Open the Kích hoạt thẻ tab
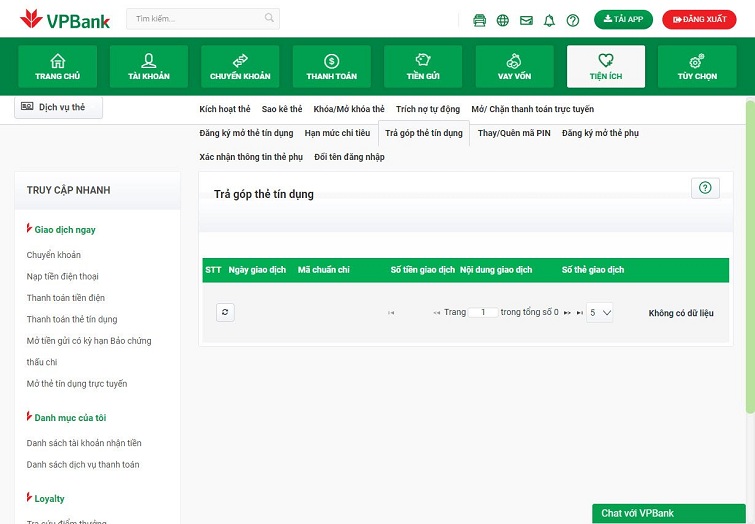 tap(225, 109)
